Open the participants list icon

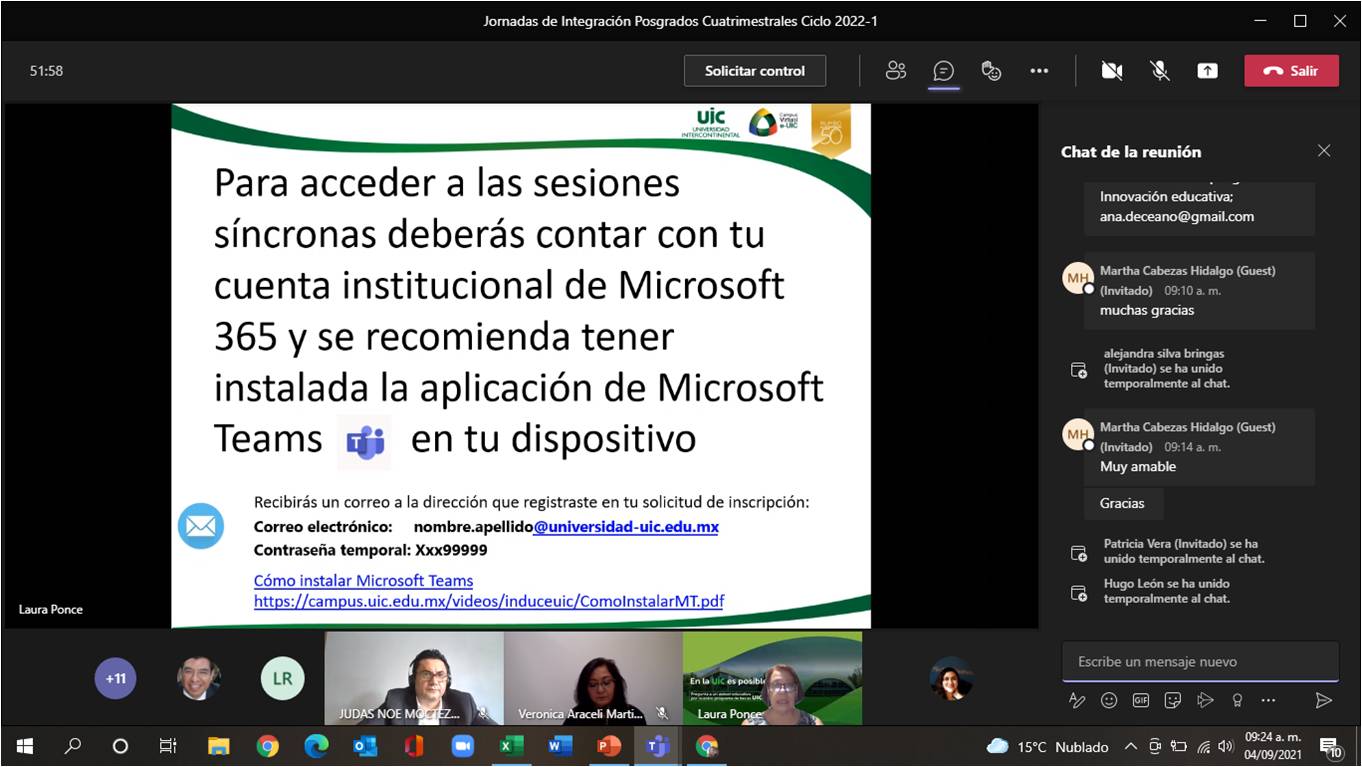896,71
